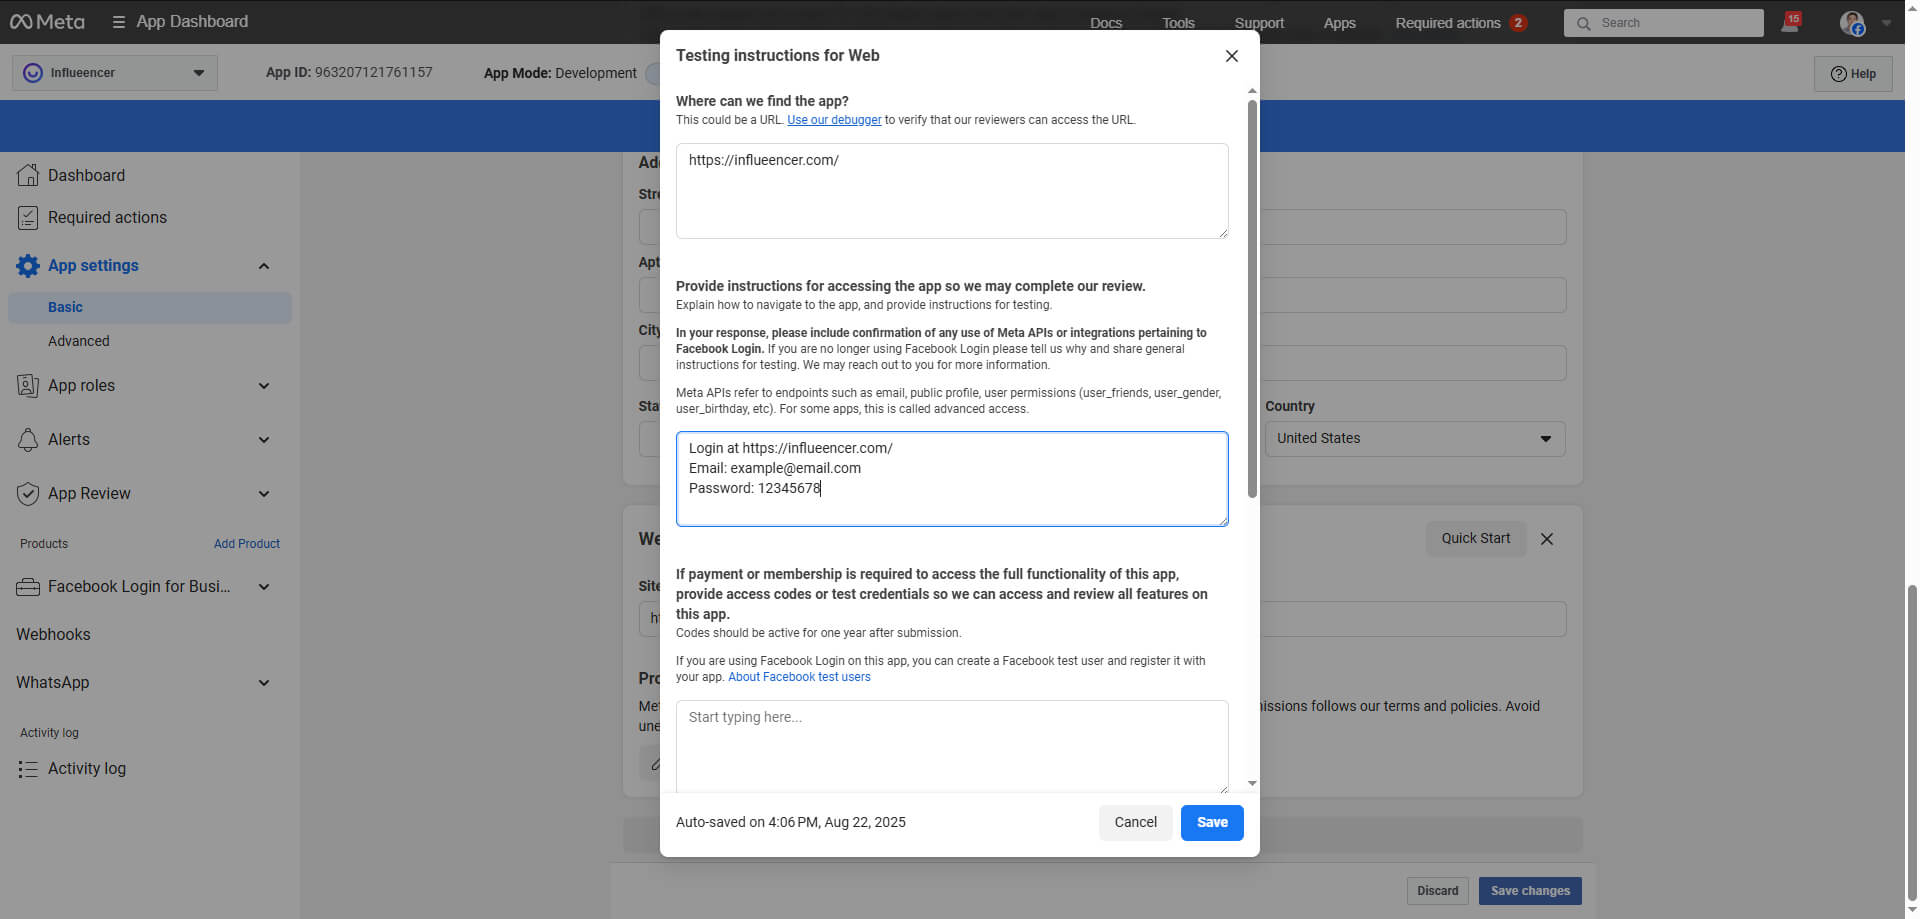Click the Discard button

coord(1437,891)
